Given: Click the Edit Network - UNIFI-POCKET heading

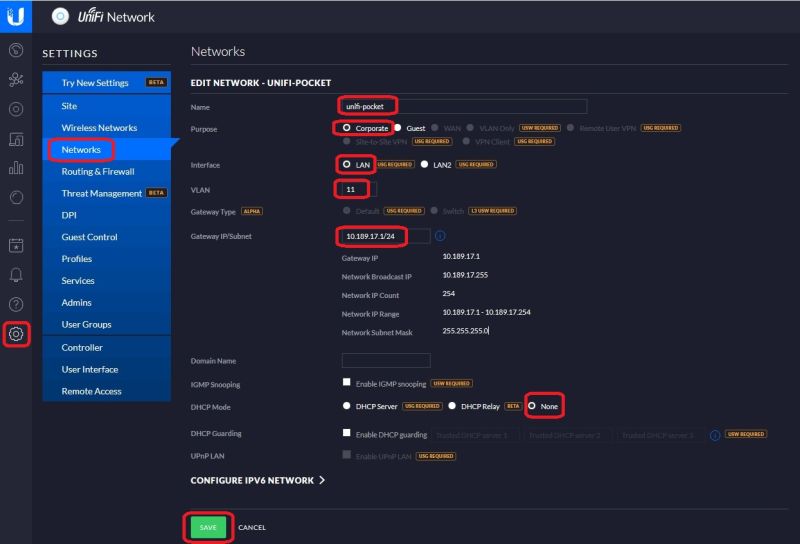Looking at the screenshot, I should point(261,83).
